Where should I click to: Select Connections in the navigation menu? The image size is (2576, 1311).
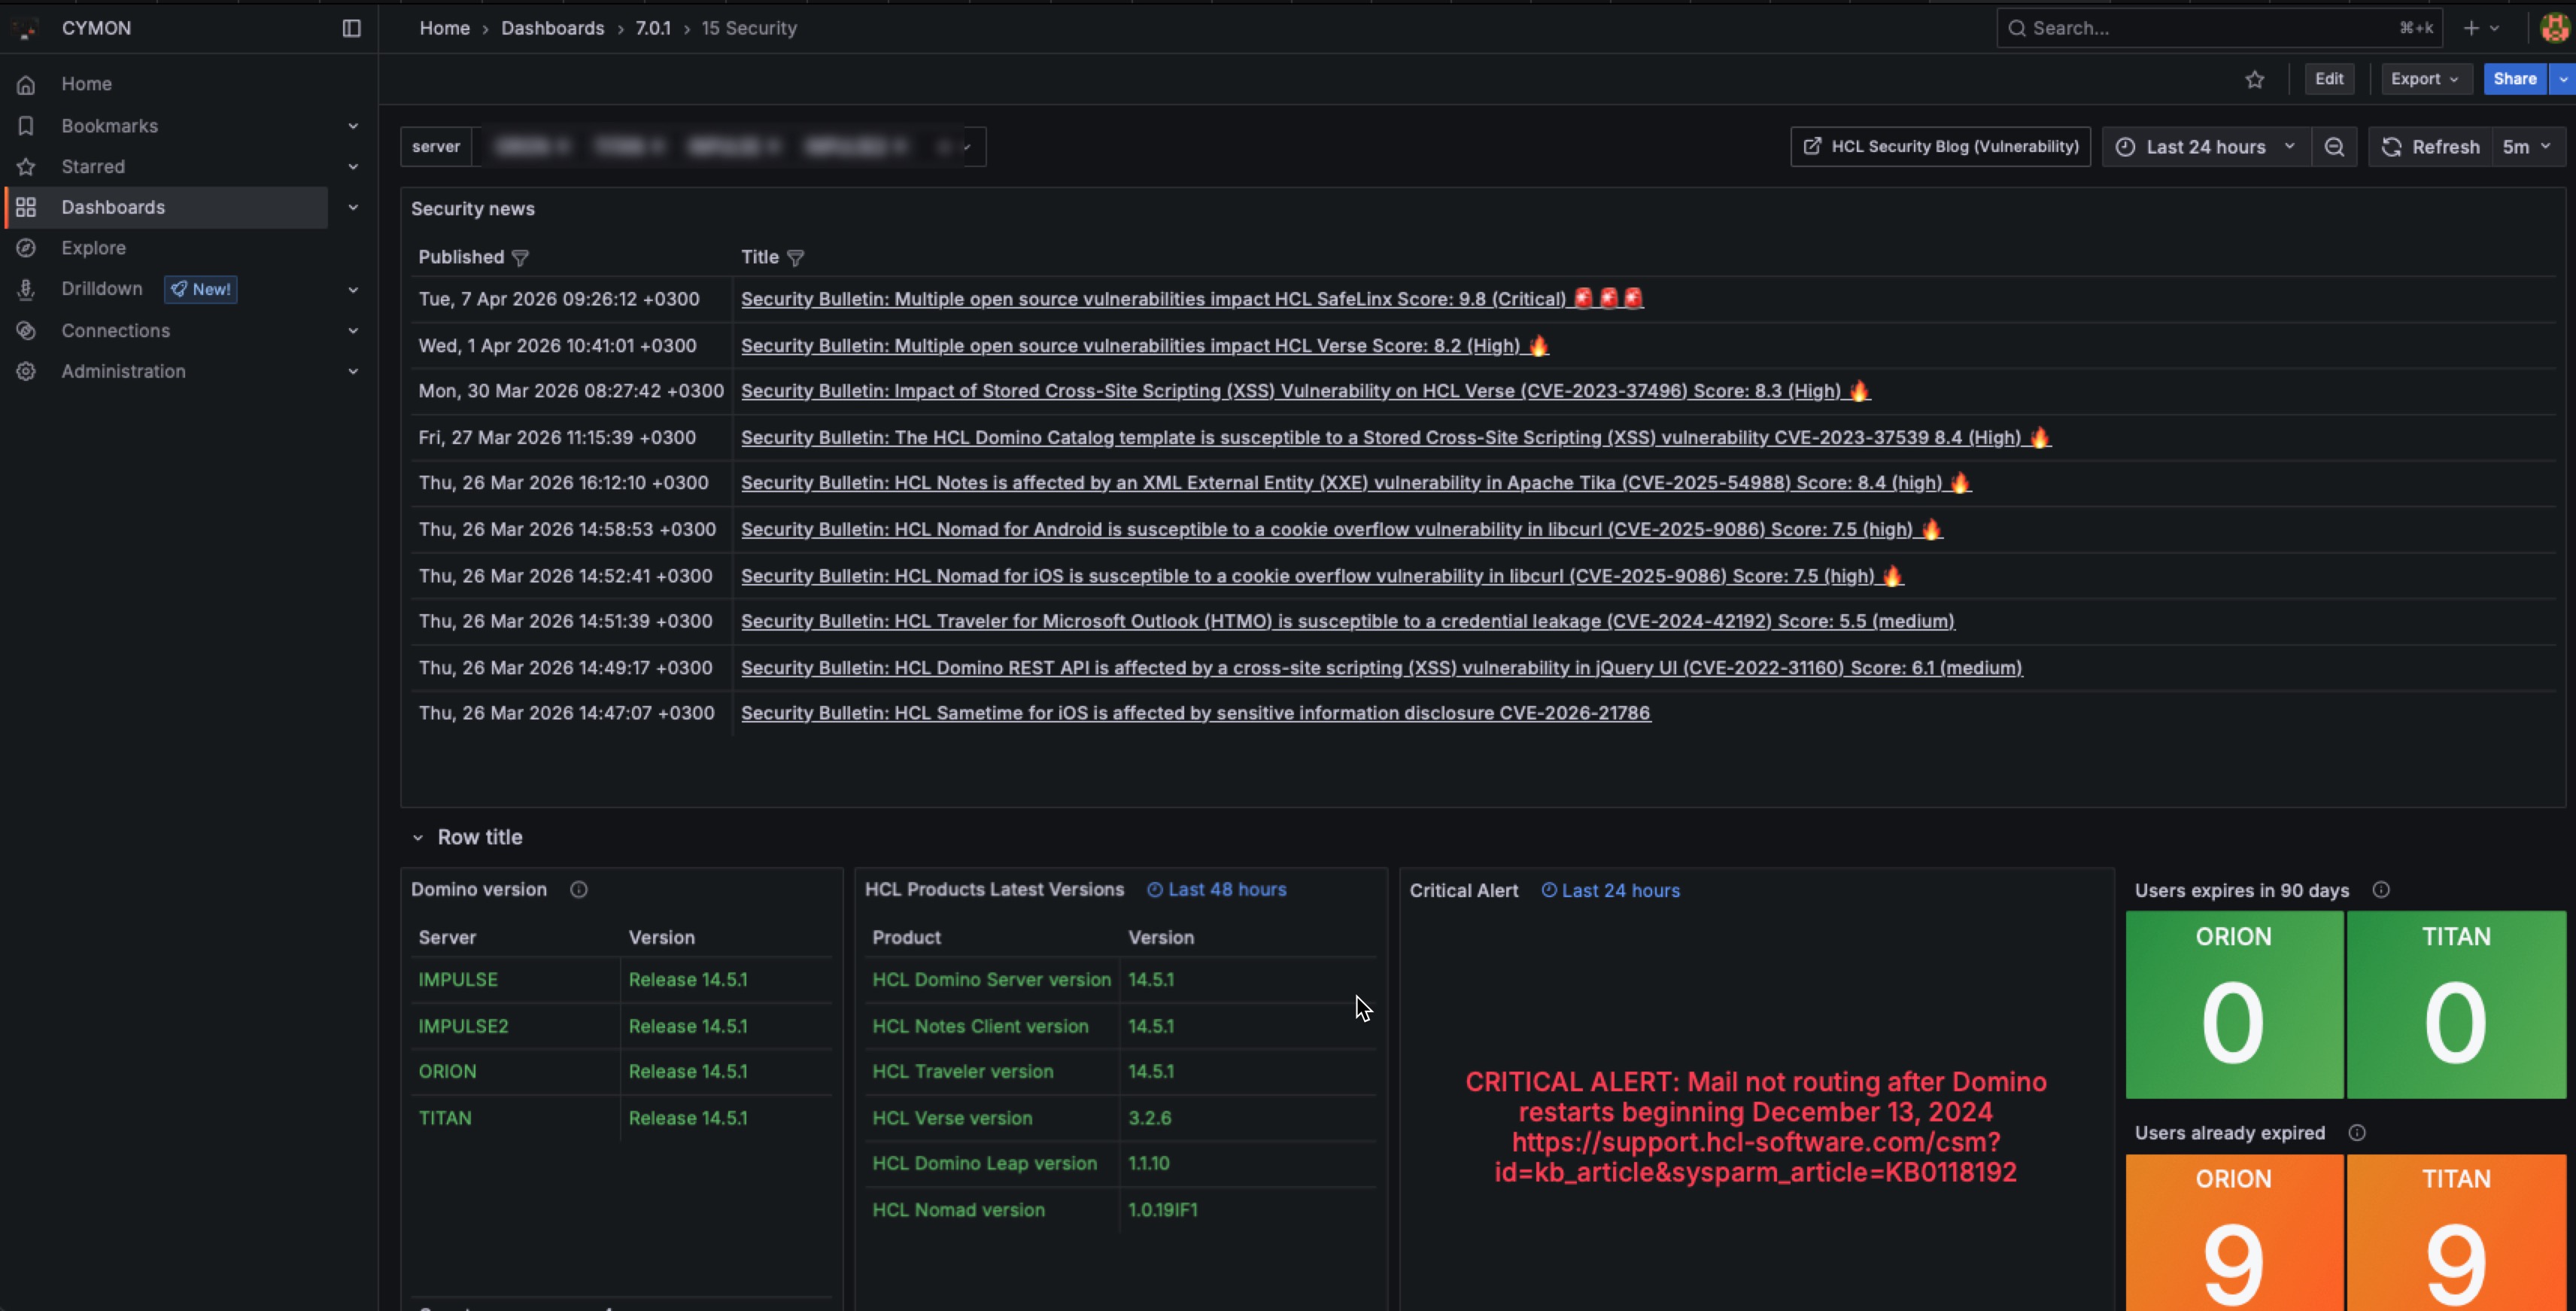(115, 331)
